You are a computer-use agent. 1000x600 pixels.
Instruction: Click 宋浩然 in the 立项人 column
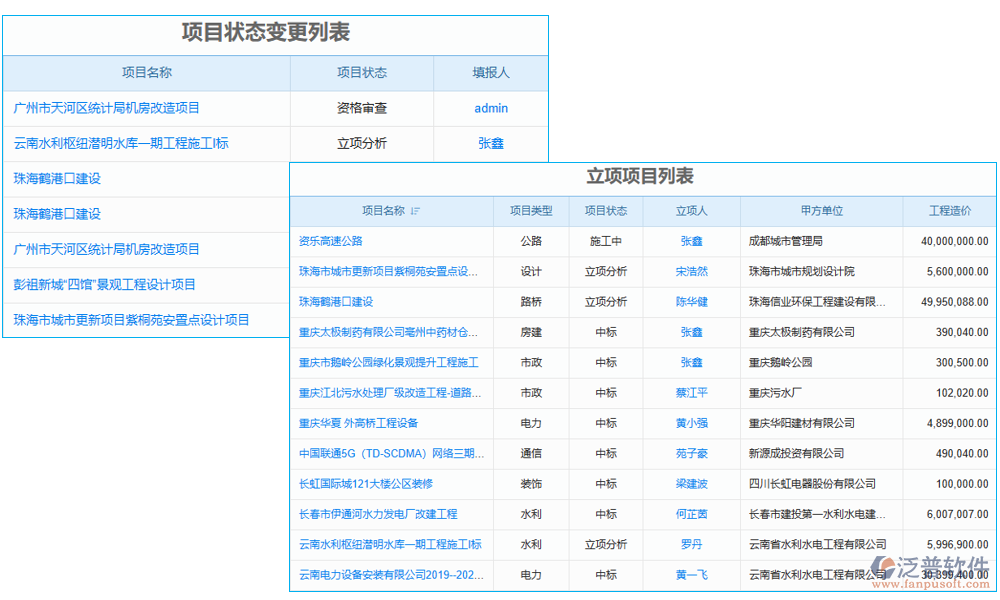pyautogui.click(x=690, y=271)
